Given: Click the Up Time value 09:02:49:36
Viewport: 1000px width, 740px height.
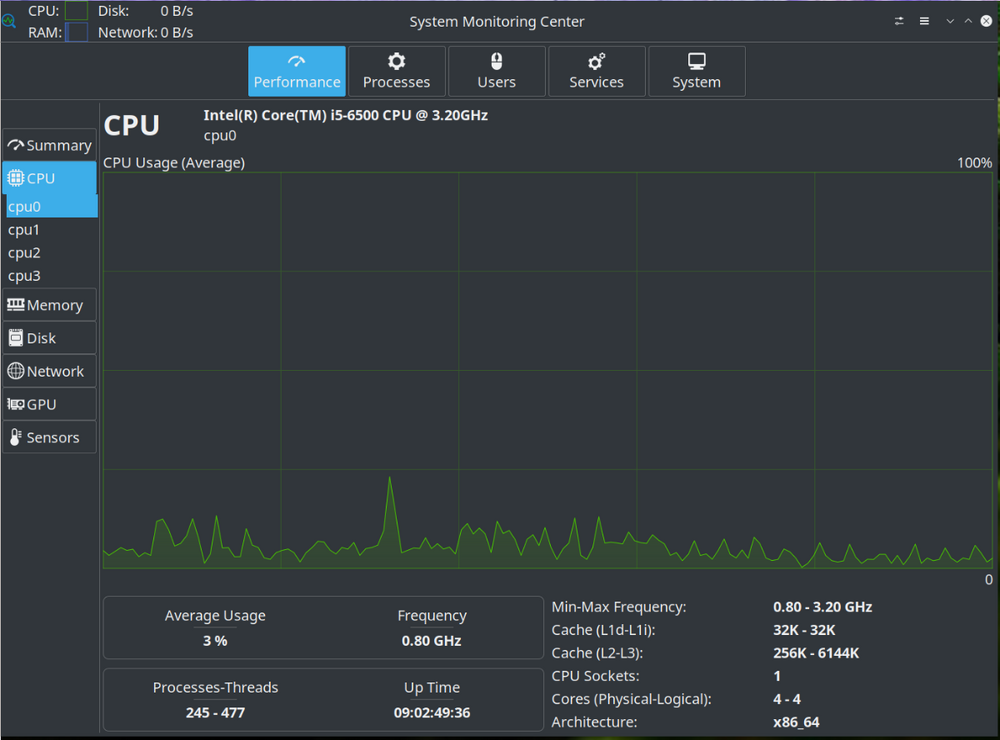Looking at the screenshot, I should 432,713.
